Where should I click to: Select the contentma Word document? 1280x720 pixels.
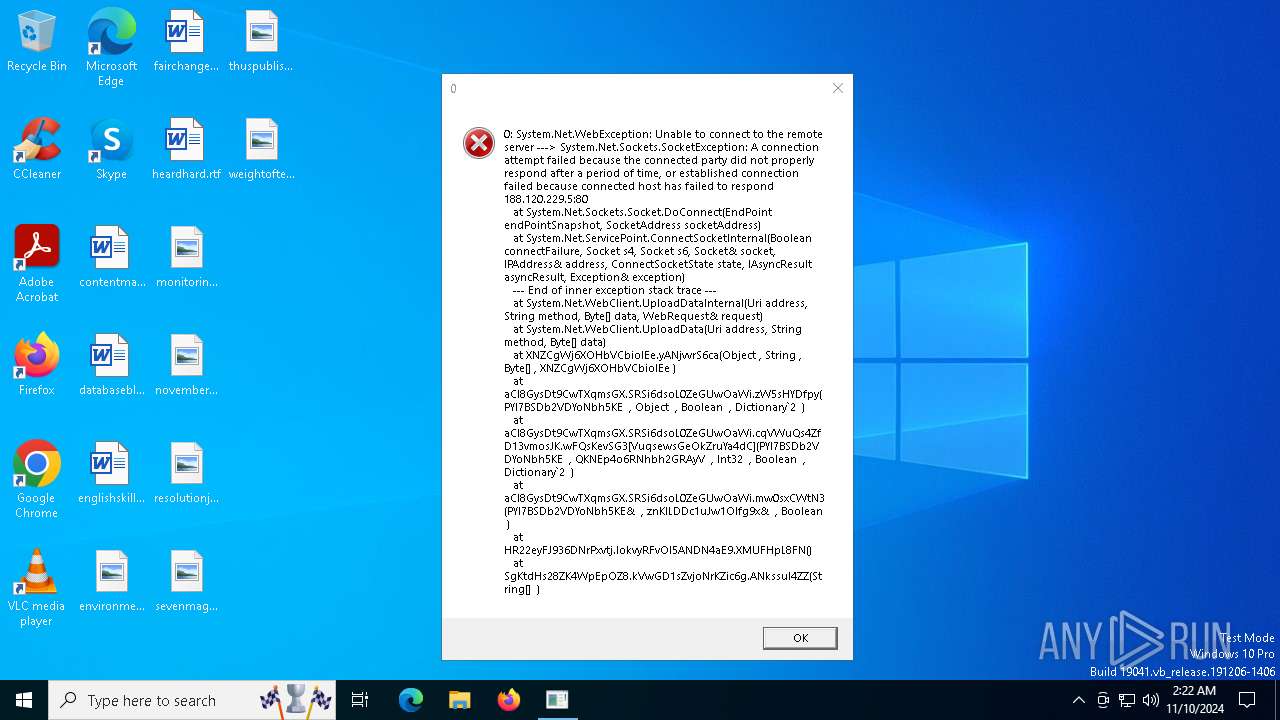pos(111,258)
